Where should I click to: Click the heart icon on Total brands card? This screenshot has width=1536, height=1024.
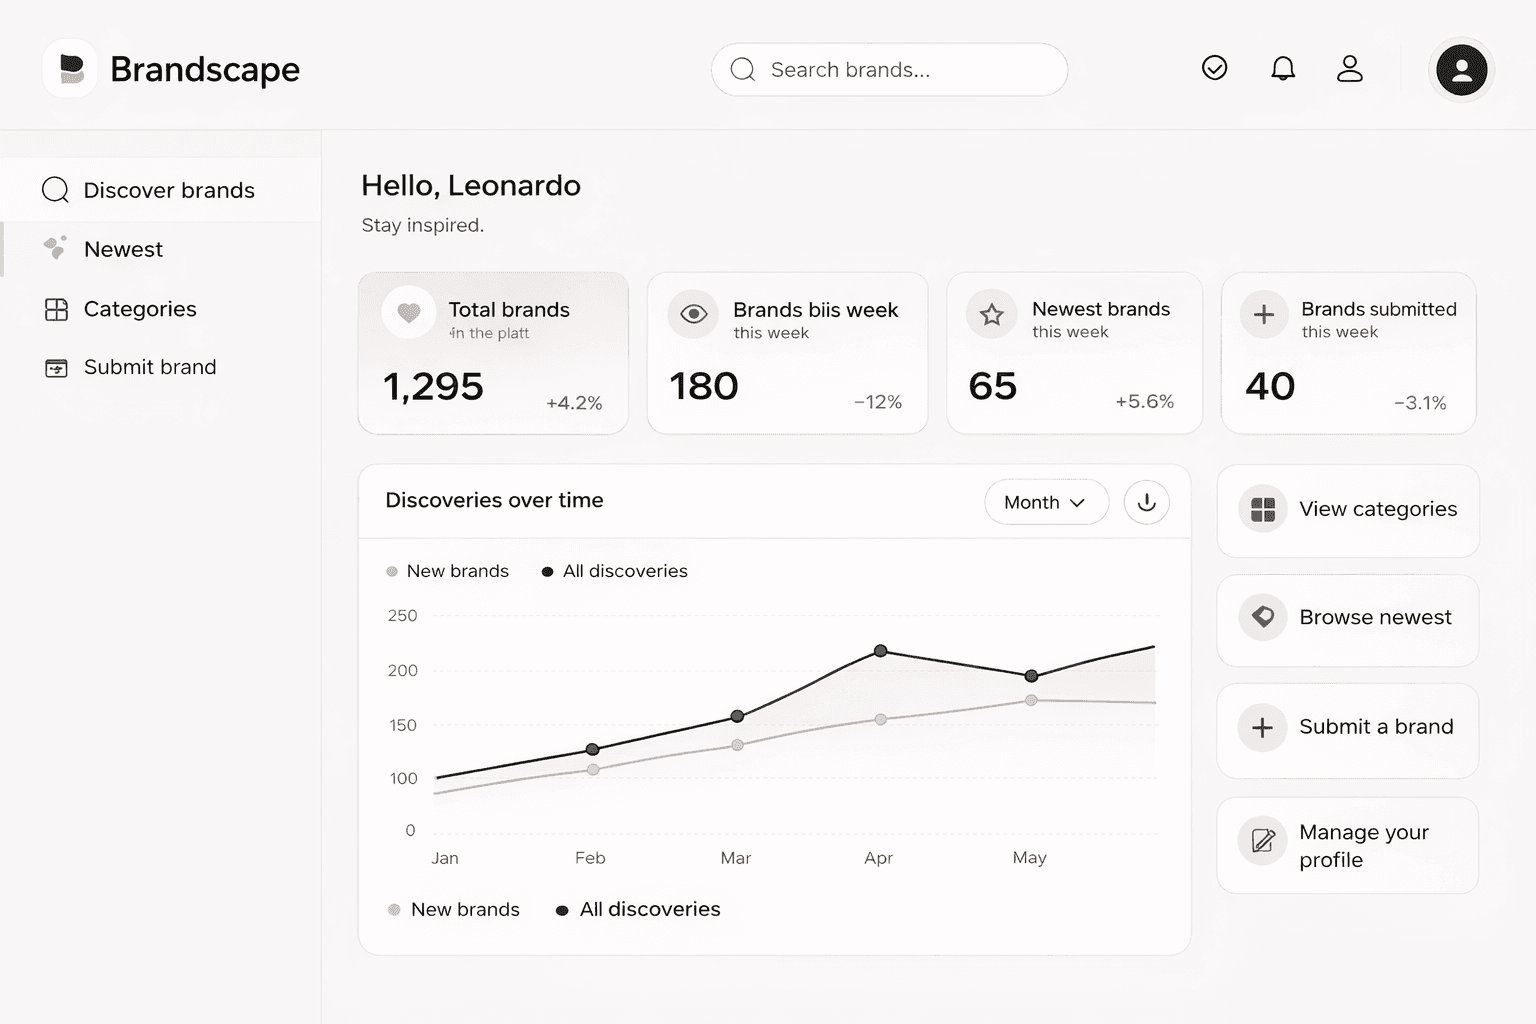click(409, 313)
